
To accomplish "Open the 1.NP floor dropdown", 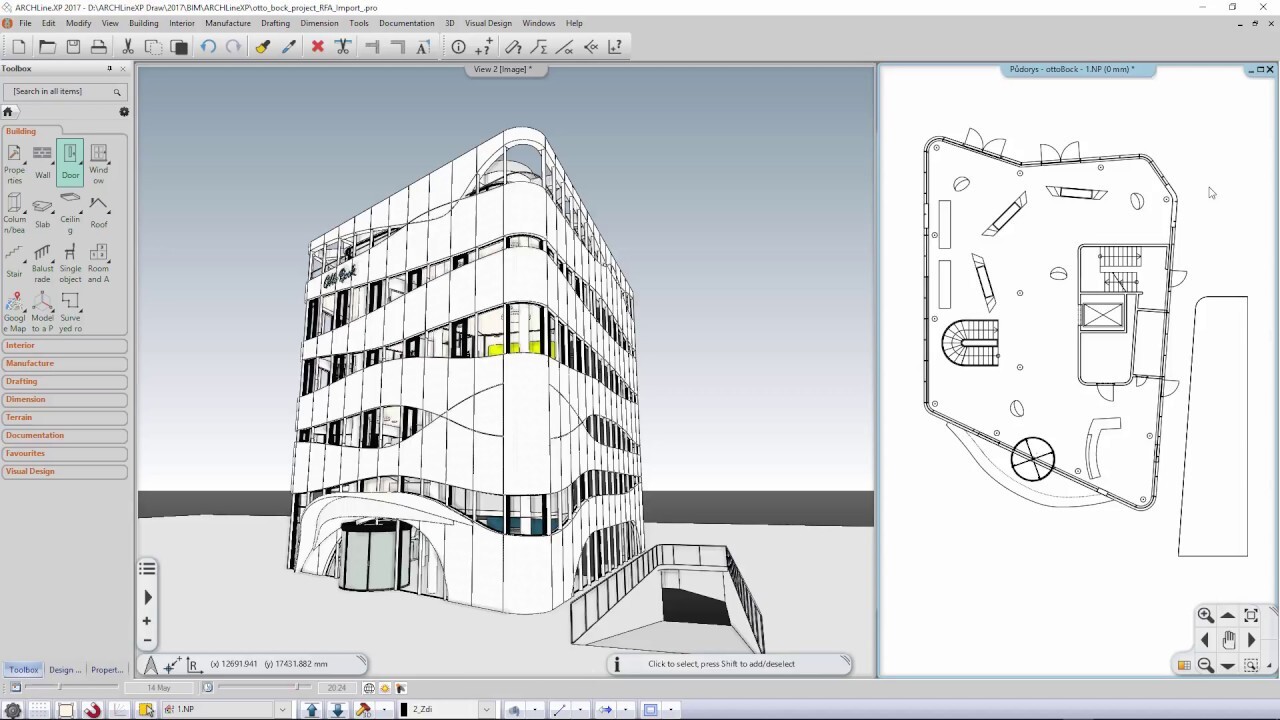I will 282,710.
